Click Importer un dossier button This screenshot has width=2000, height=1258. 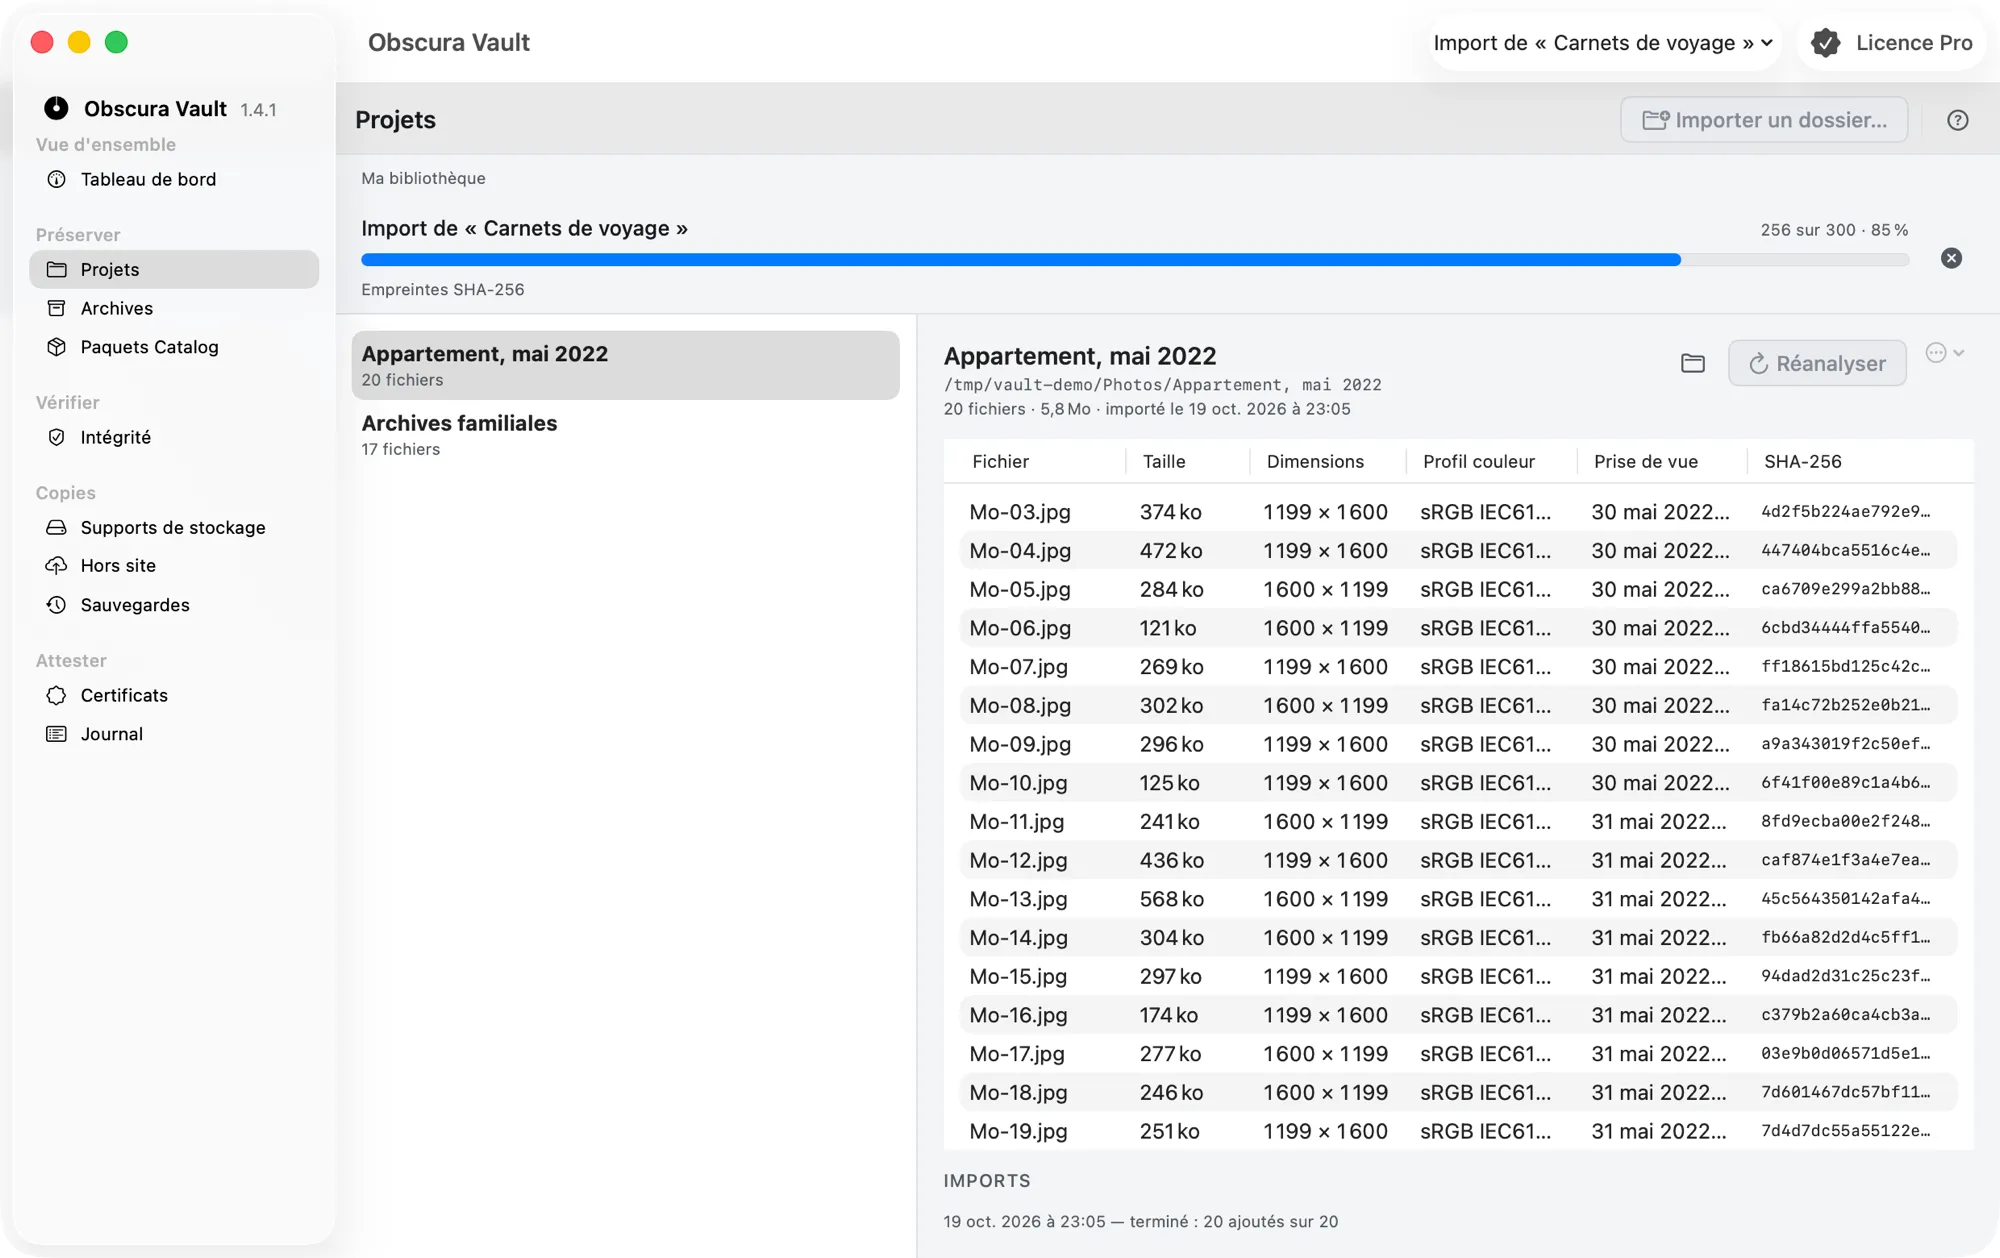point(1764,120)
